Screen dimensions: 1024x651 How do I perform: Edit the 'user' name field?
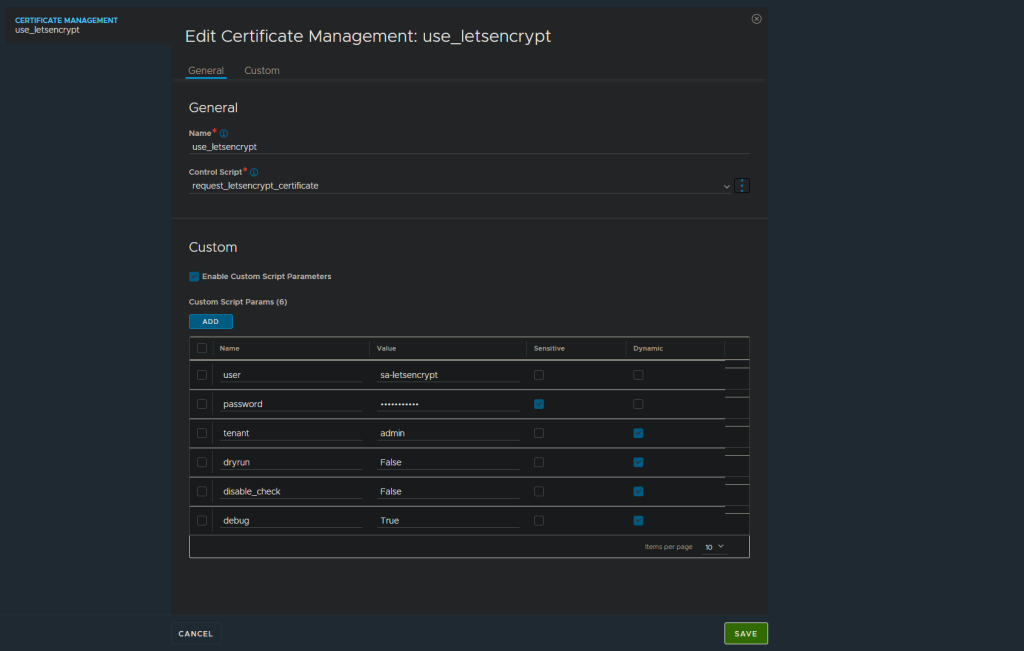(x=291, y=375)
